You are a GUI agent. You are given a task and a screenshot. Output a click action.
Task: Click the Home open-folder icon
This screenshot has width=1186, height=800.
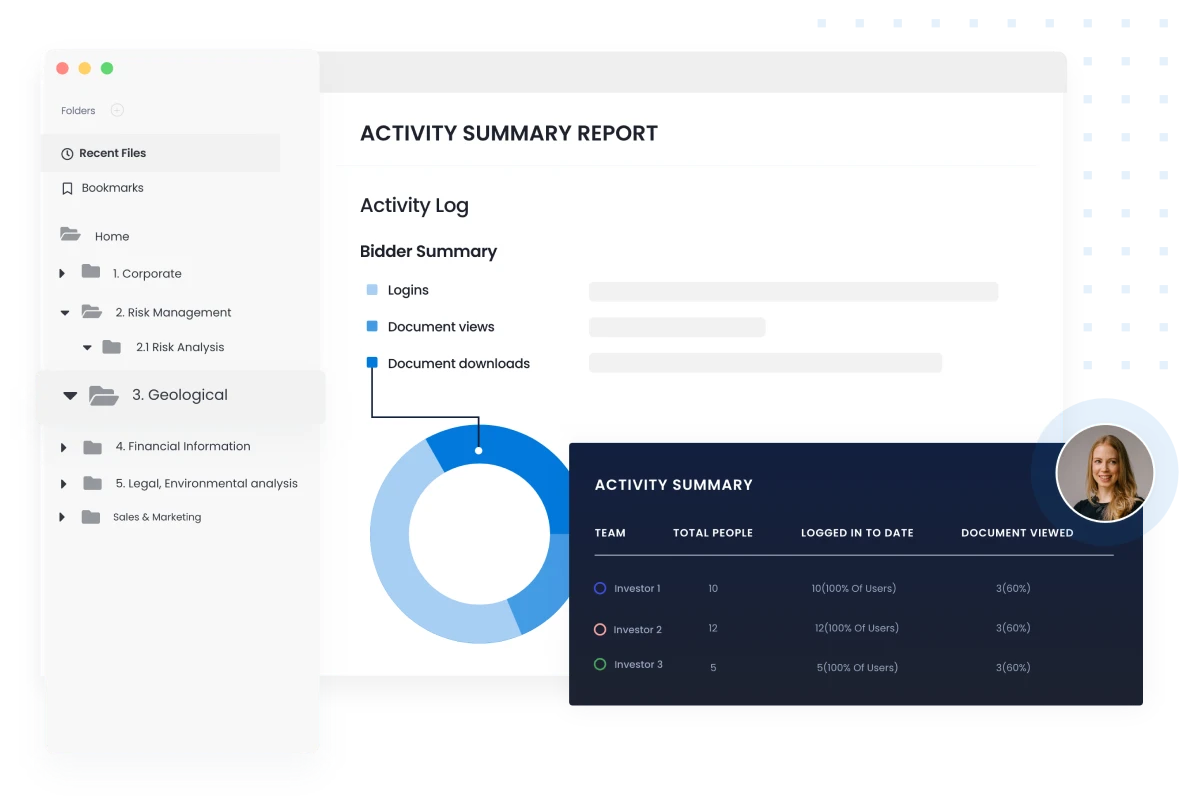coord(70,234)
